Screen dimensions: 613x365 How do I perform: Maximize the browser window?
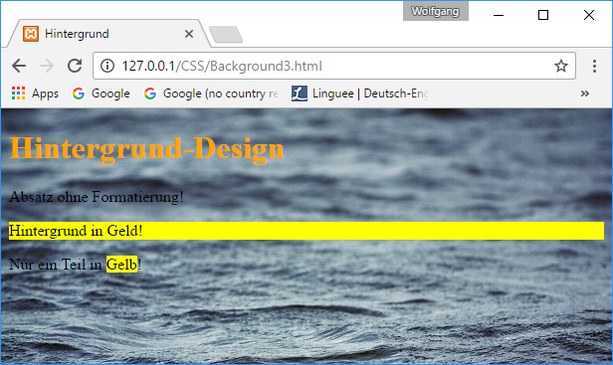(x=543, y=15)
